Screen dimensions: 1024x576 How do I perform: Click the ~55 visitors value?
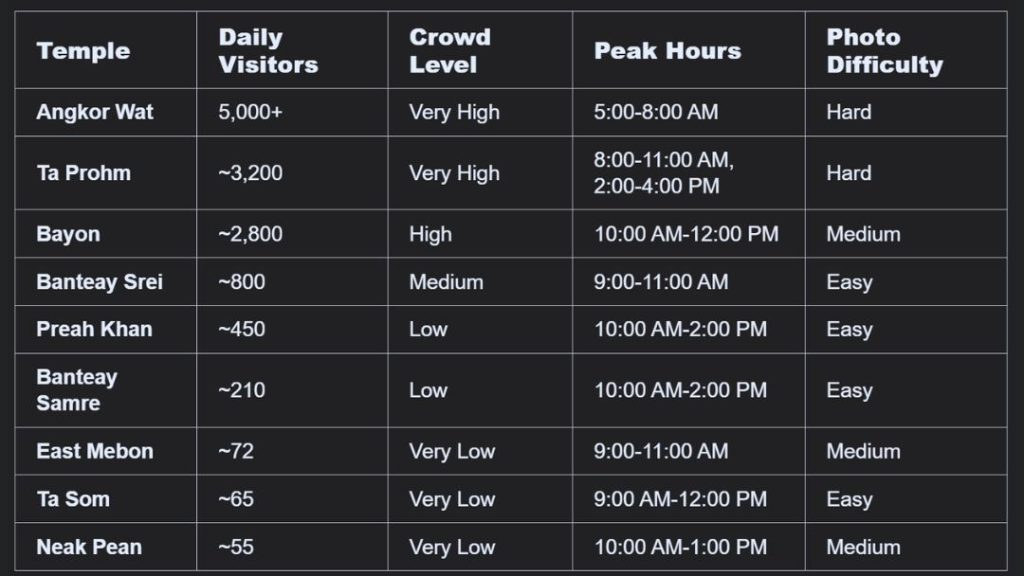coord(236,547)
